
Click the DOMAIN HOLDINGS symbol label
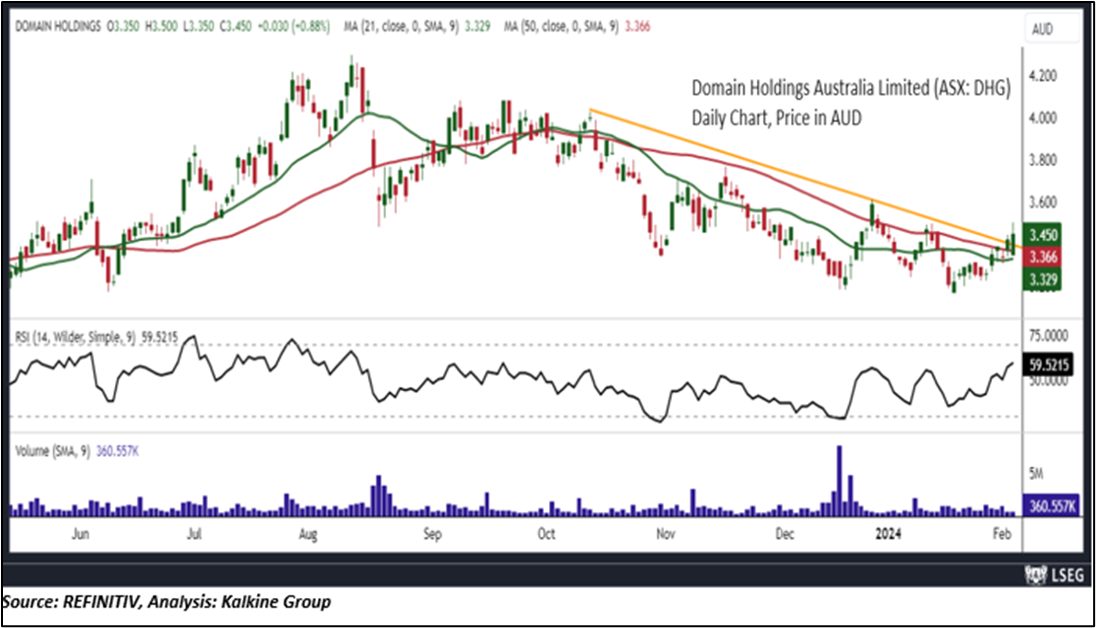click(58, 27)
